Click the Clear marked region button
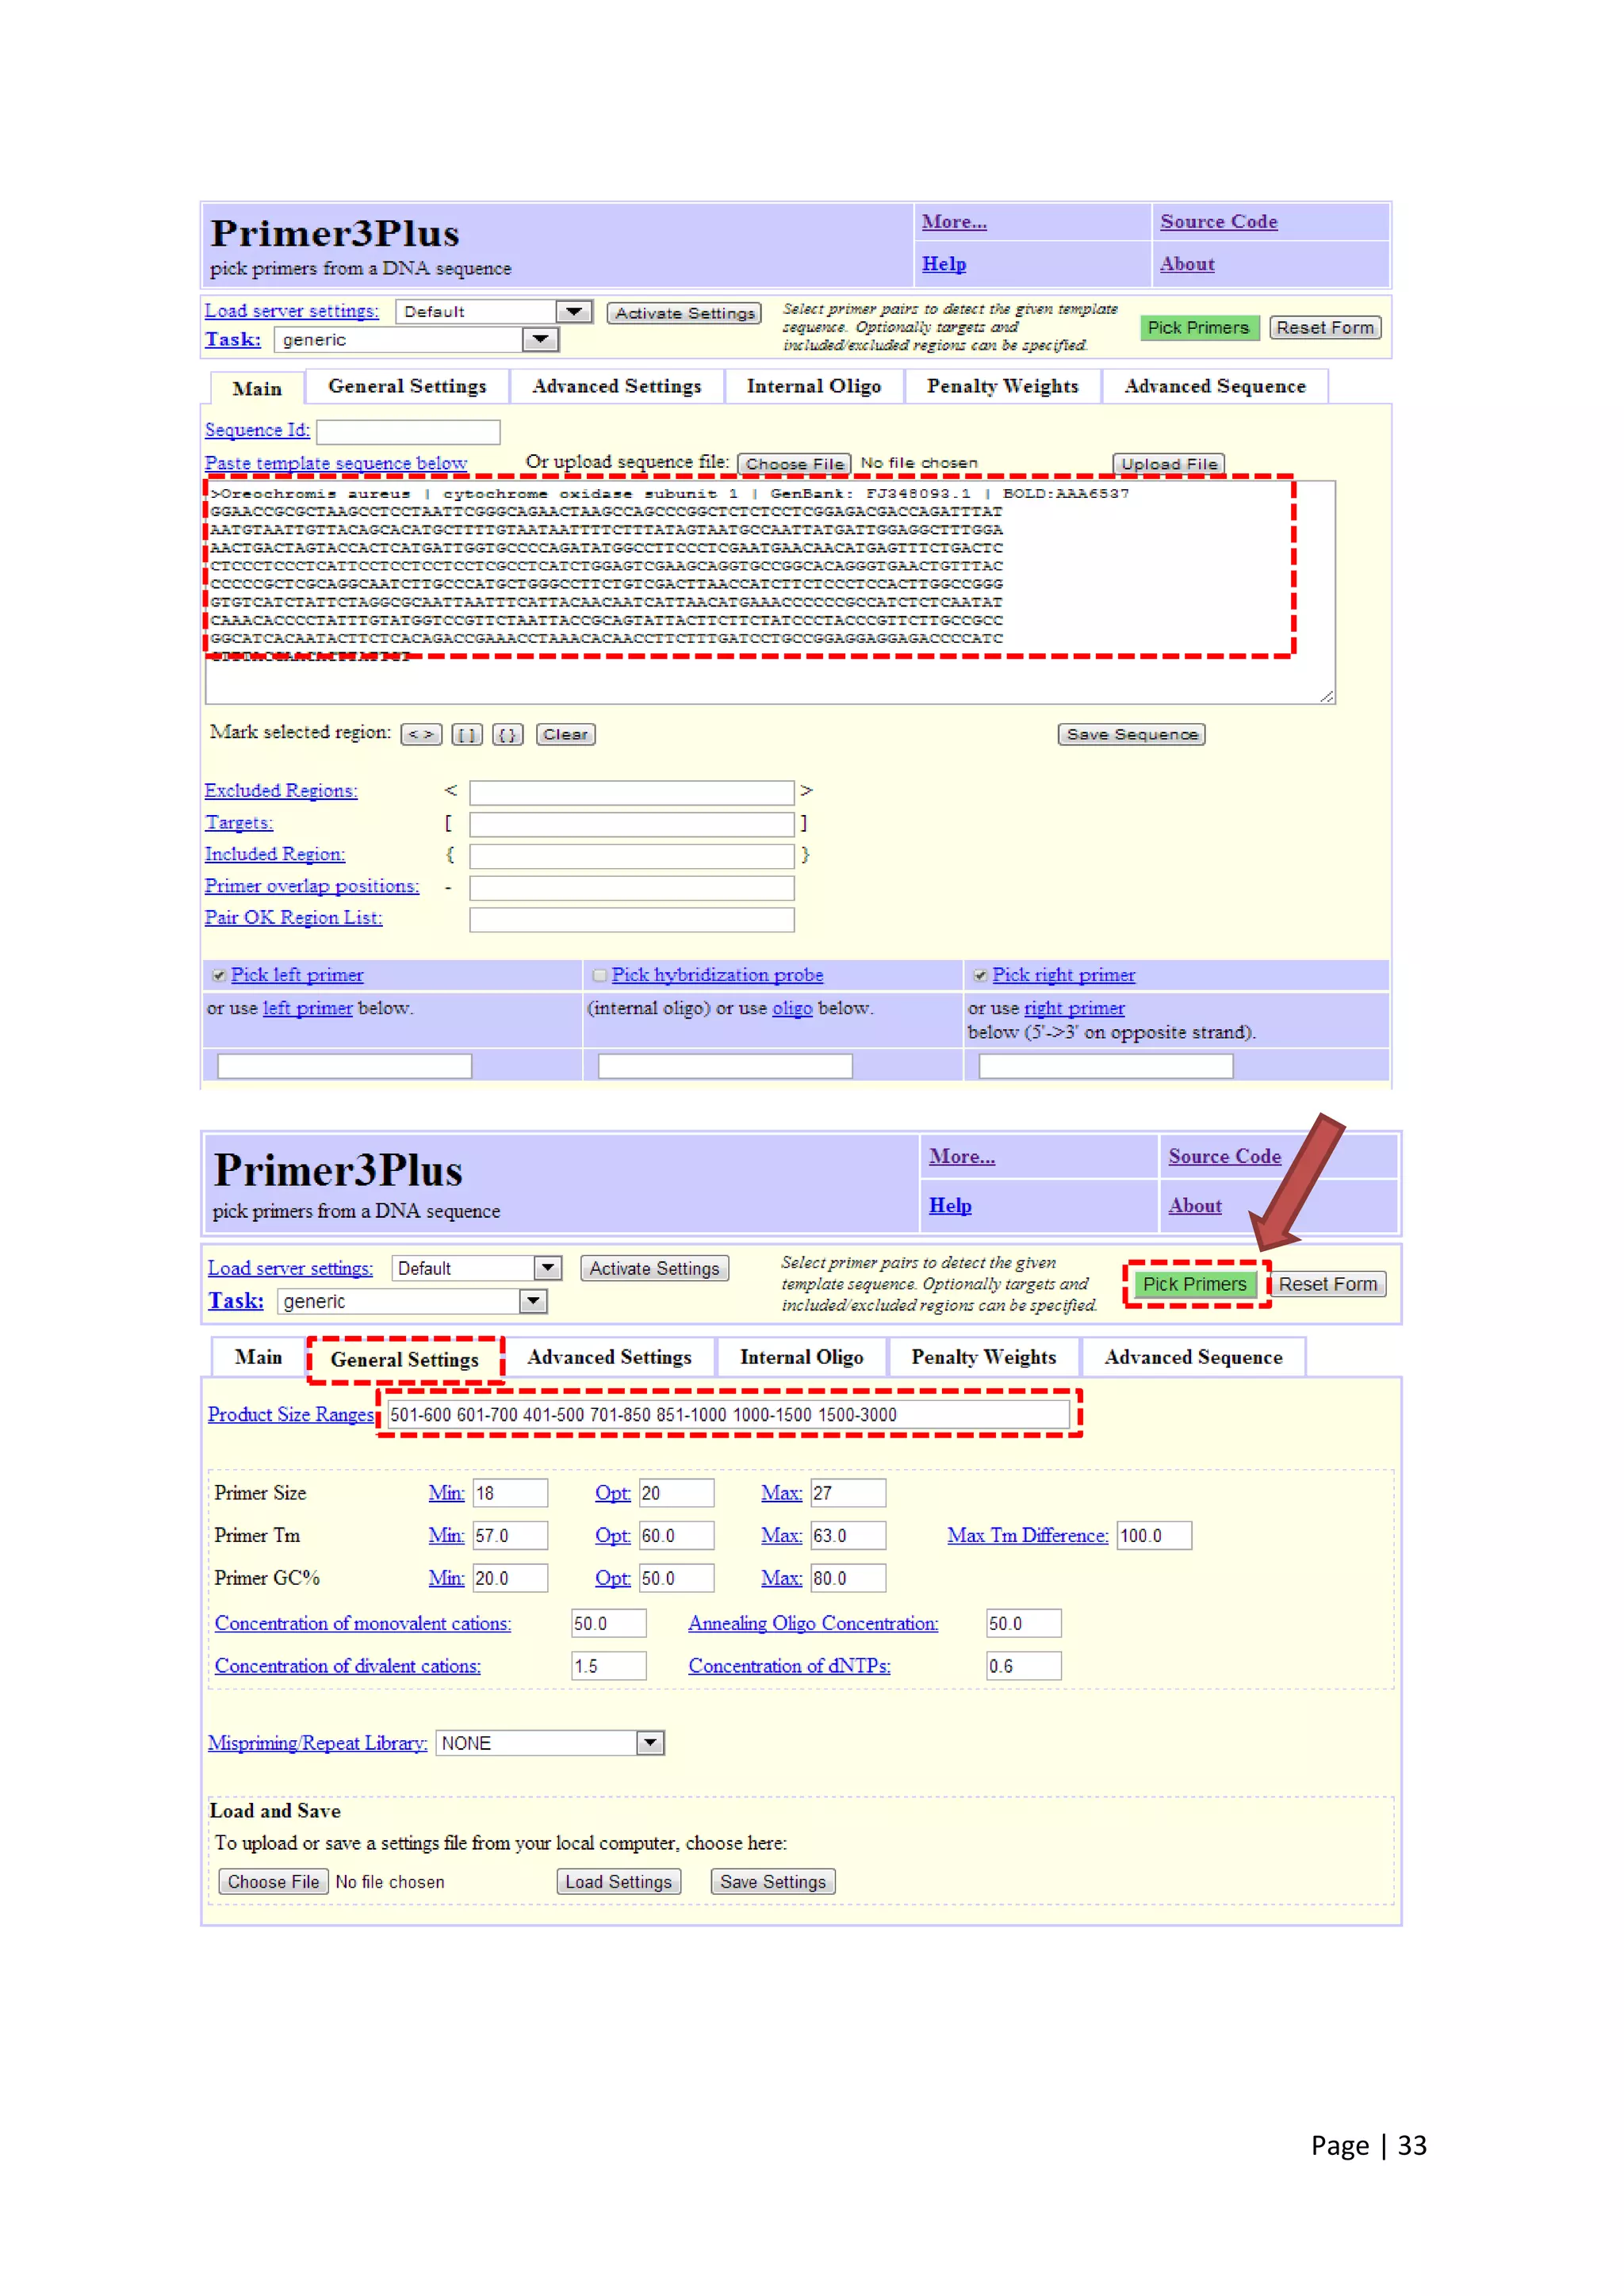The width and height of the screenshot is (1624, 2296). point(565,735)
